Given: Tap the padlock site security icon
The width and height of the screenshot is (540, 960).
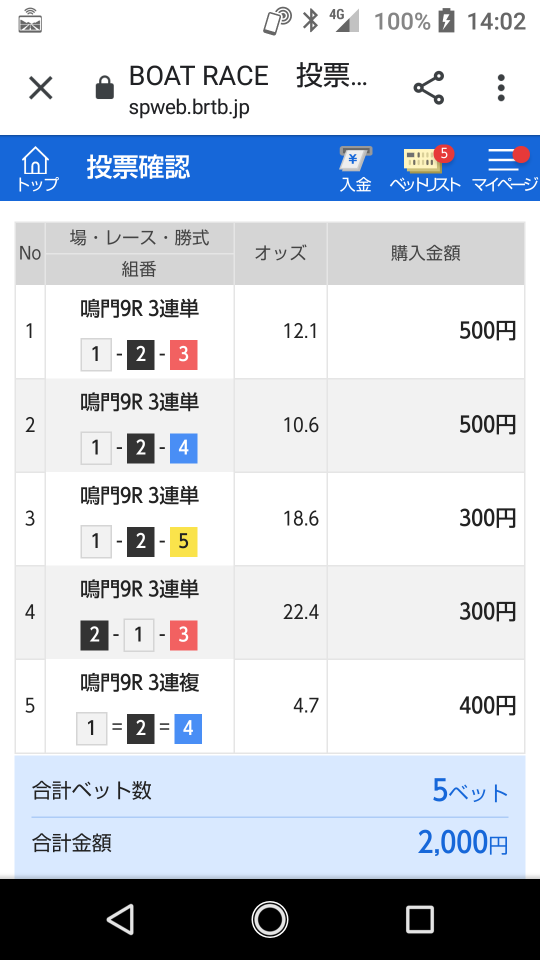Looking at the screenshot, I should pyautogui.click(x=105, y=88).
